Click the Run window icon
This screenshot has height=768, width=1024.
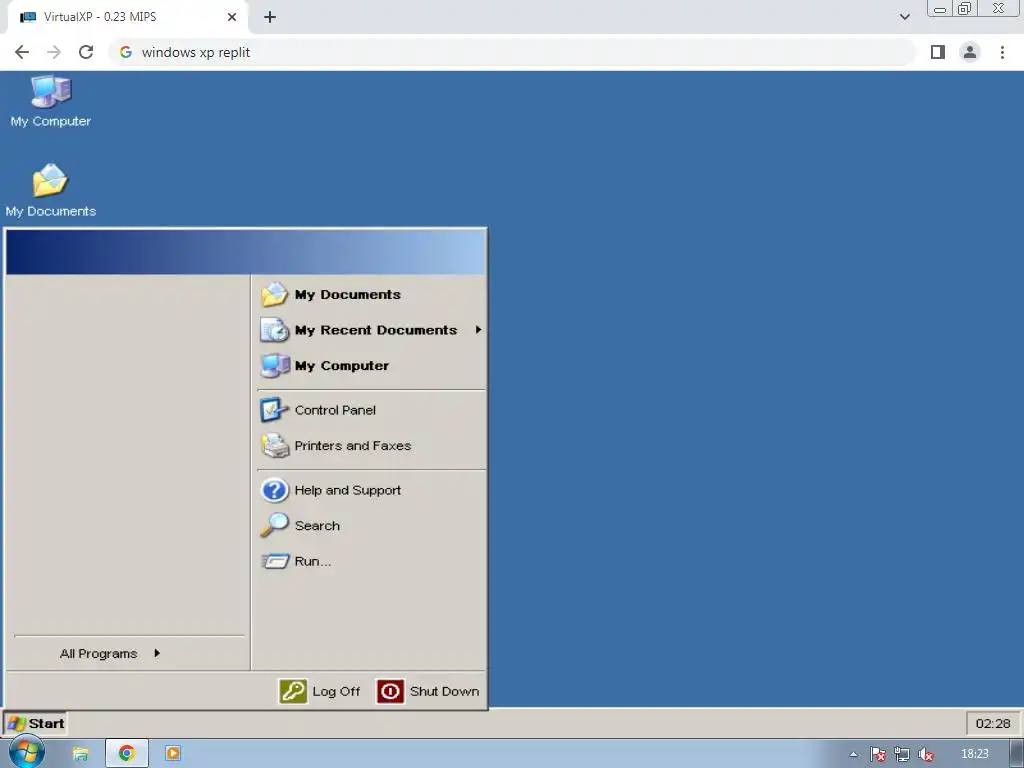(275, 561)
